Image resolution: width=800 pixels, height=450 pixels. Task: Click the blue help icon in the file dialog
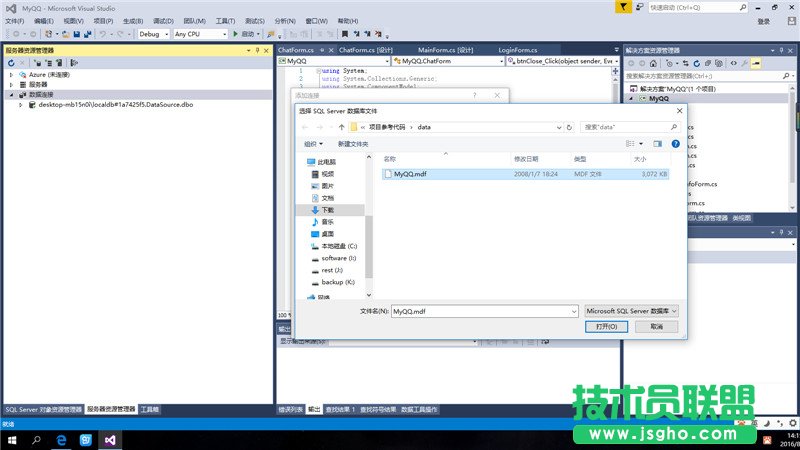click(676, 144)
